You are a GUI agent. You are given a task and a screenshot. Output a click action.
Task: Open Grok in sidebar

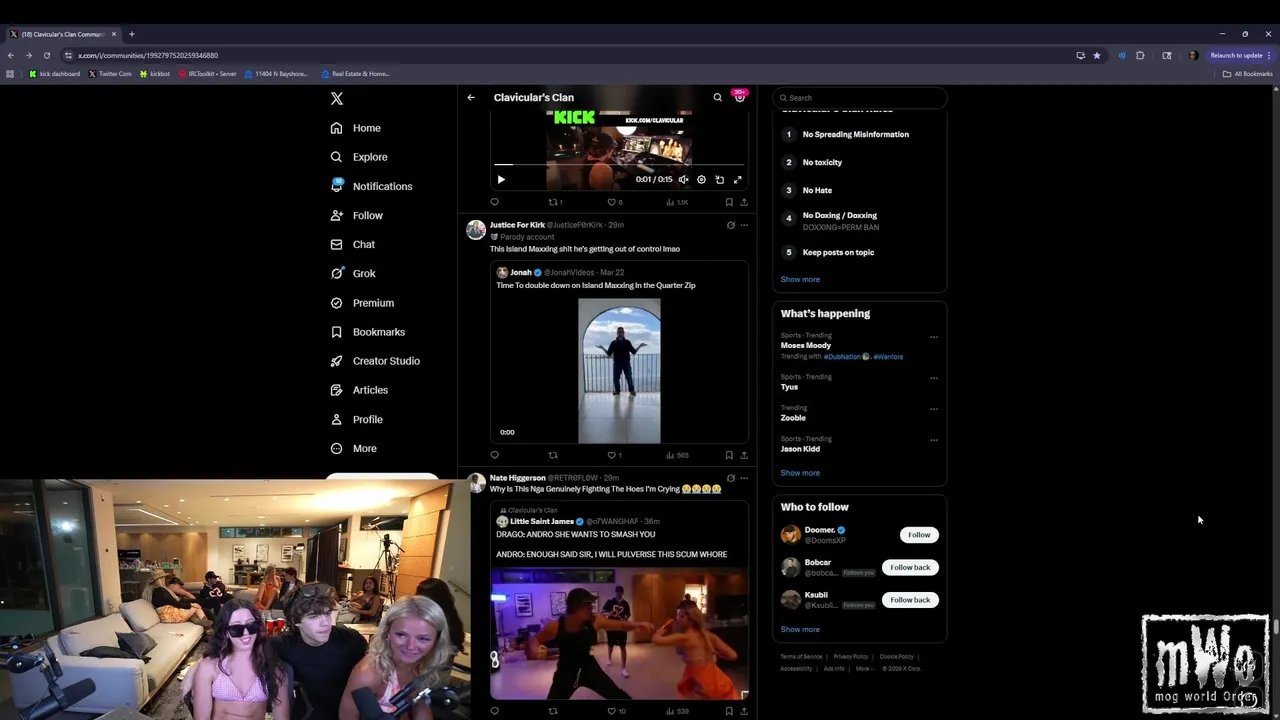coord(353,273)
